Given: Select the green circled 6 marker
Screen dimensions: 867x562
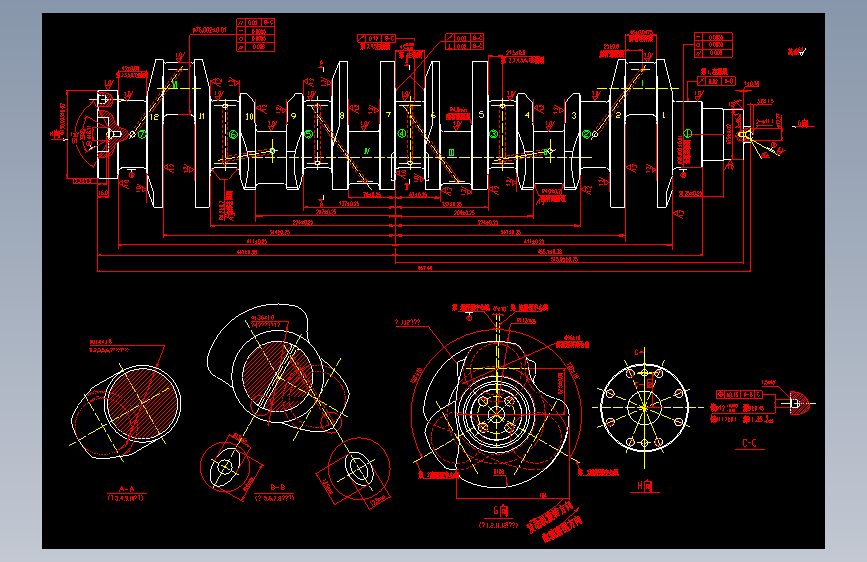Looking at the screenshot, I should [x=233, y=134].
